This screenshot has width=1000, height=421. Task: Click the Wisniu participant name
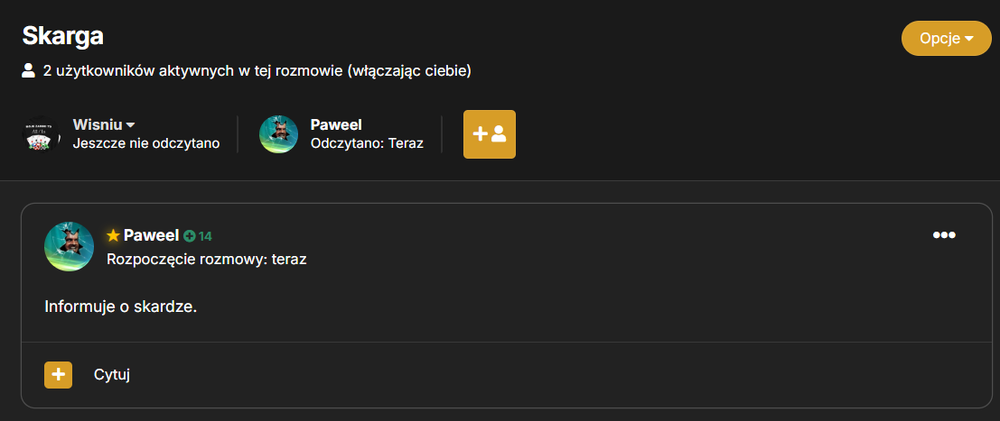click(x=97, y=125)
